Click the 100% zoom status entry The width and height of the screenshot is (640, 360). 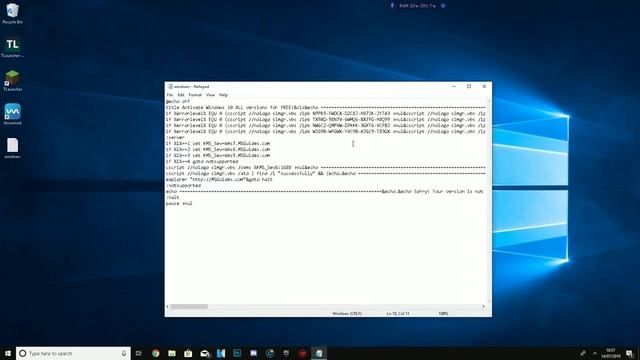[x=443, y=313]
